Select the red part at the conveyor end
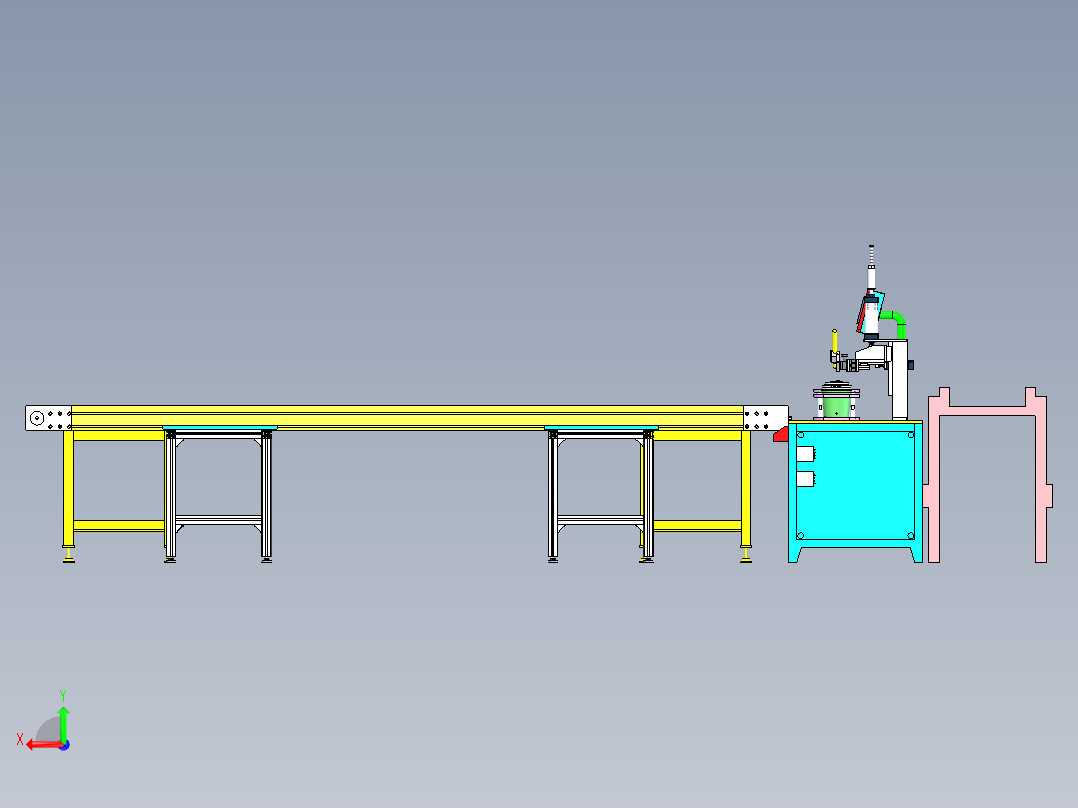This screenshot has height=808, width=1078. [780, 435]
